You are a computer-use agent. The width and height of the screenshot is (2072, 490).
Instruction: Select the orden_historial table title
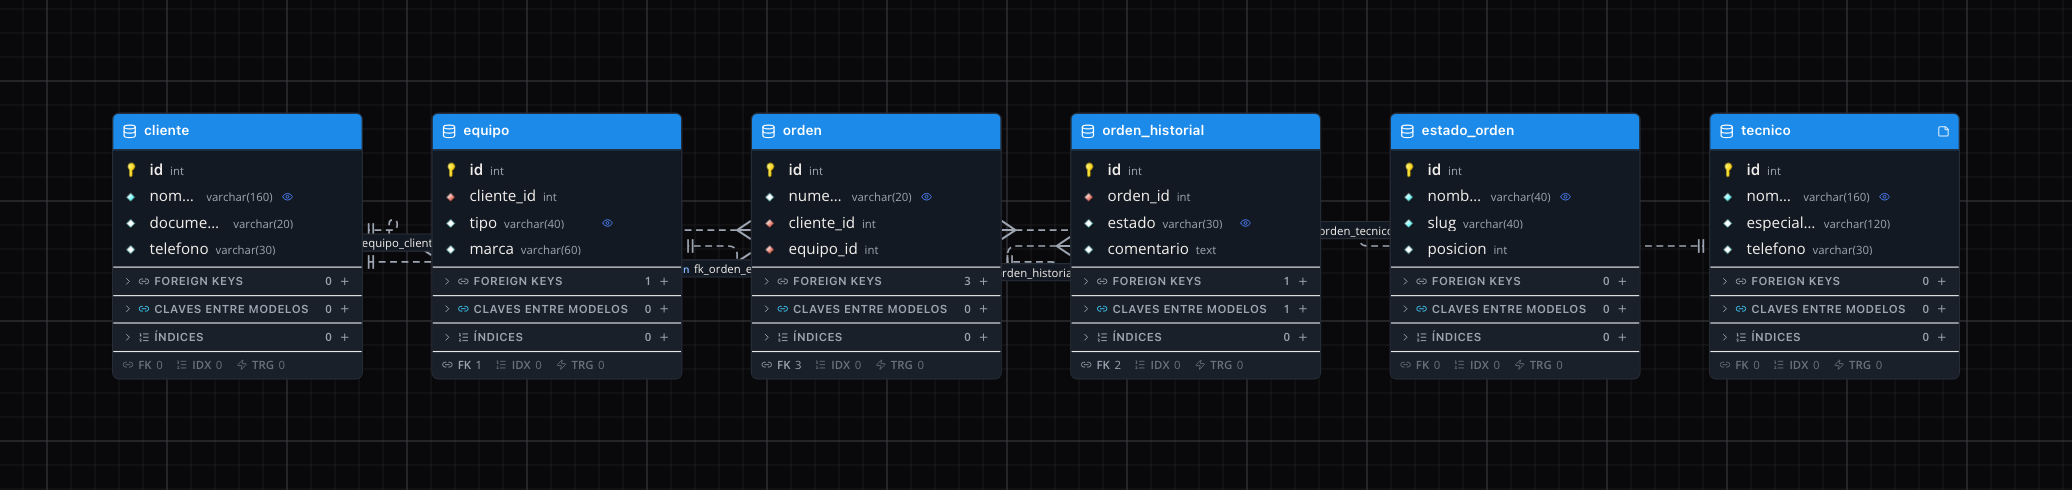[x=1153, y=131]
